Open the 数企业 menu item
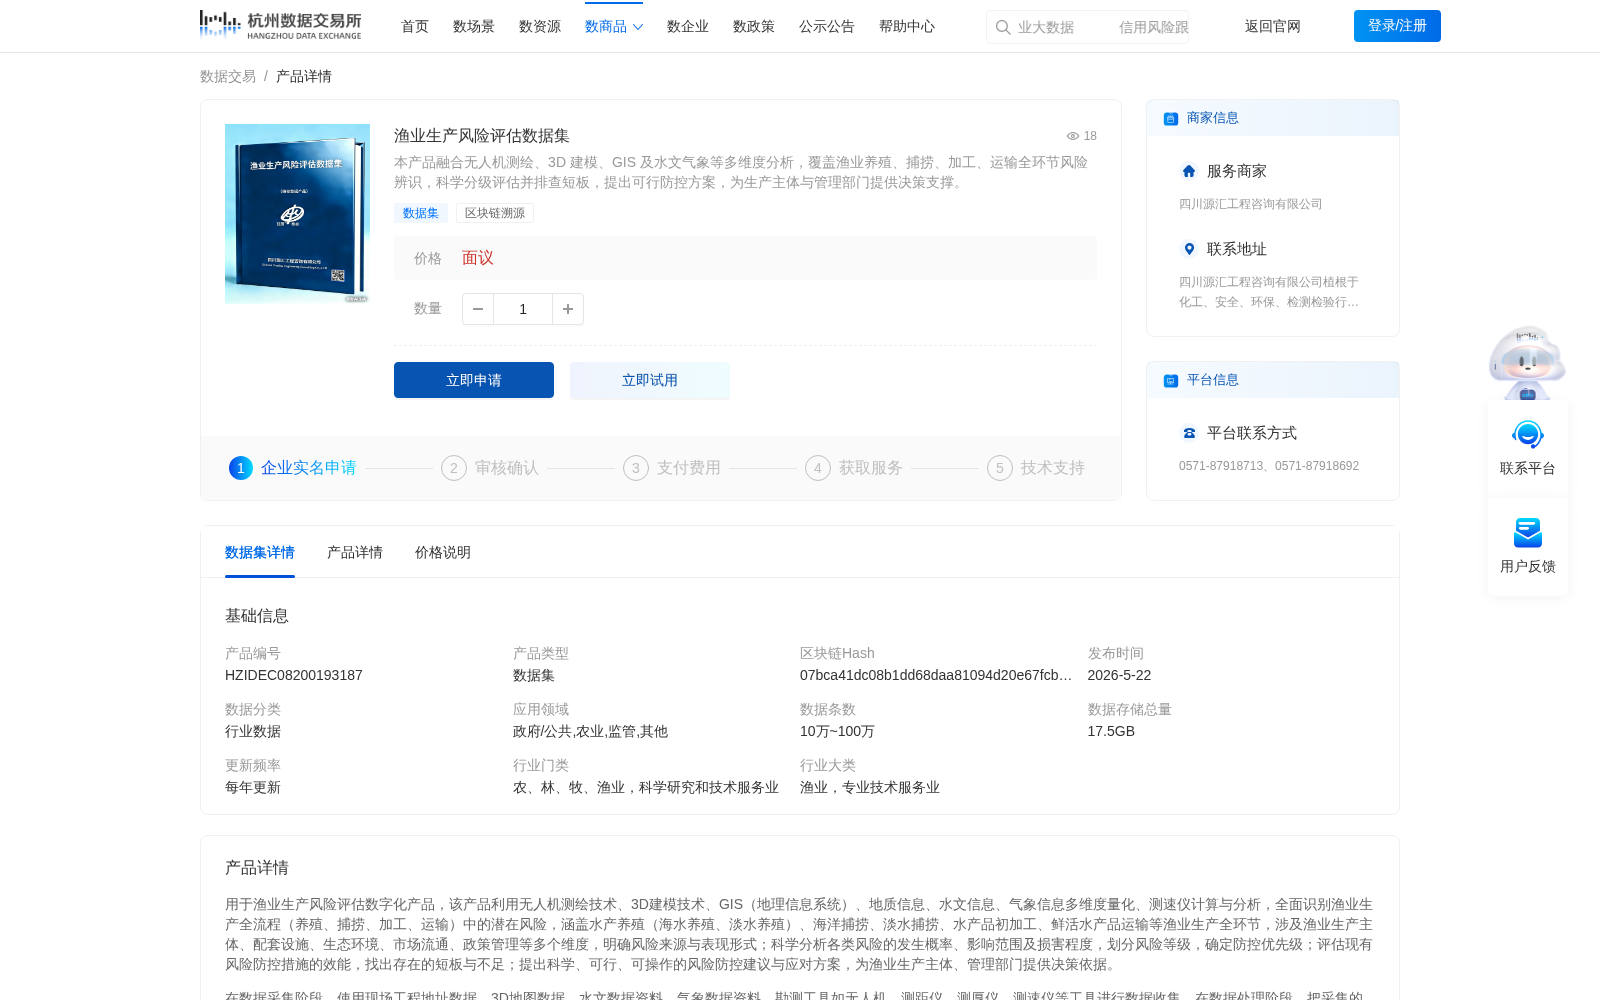Viewport: 1600px width, 1000px height. click(688, 26)
